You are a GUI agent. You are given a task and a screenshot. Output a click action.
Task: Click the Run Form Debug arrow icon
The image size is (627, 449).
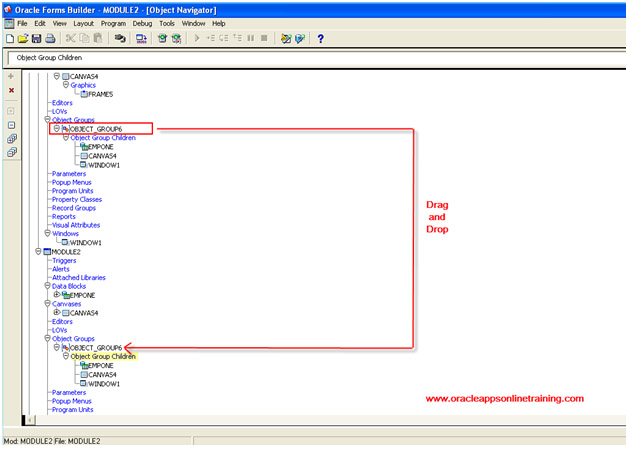(x=197, y=39)
